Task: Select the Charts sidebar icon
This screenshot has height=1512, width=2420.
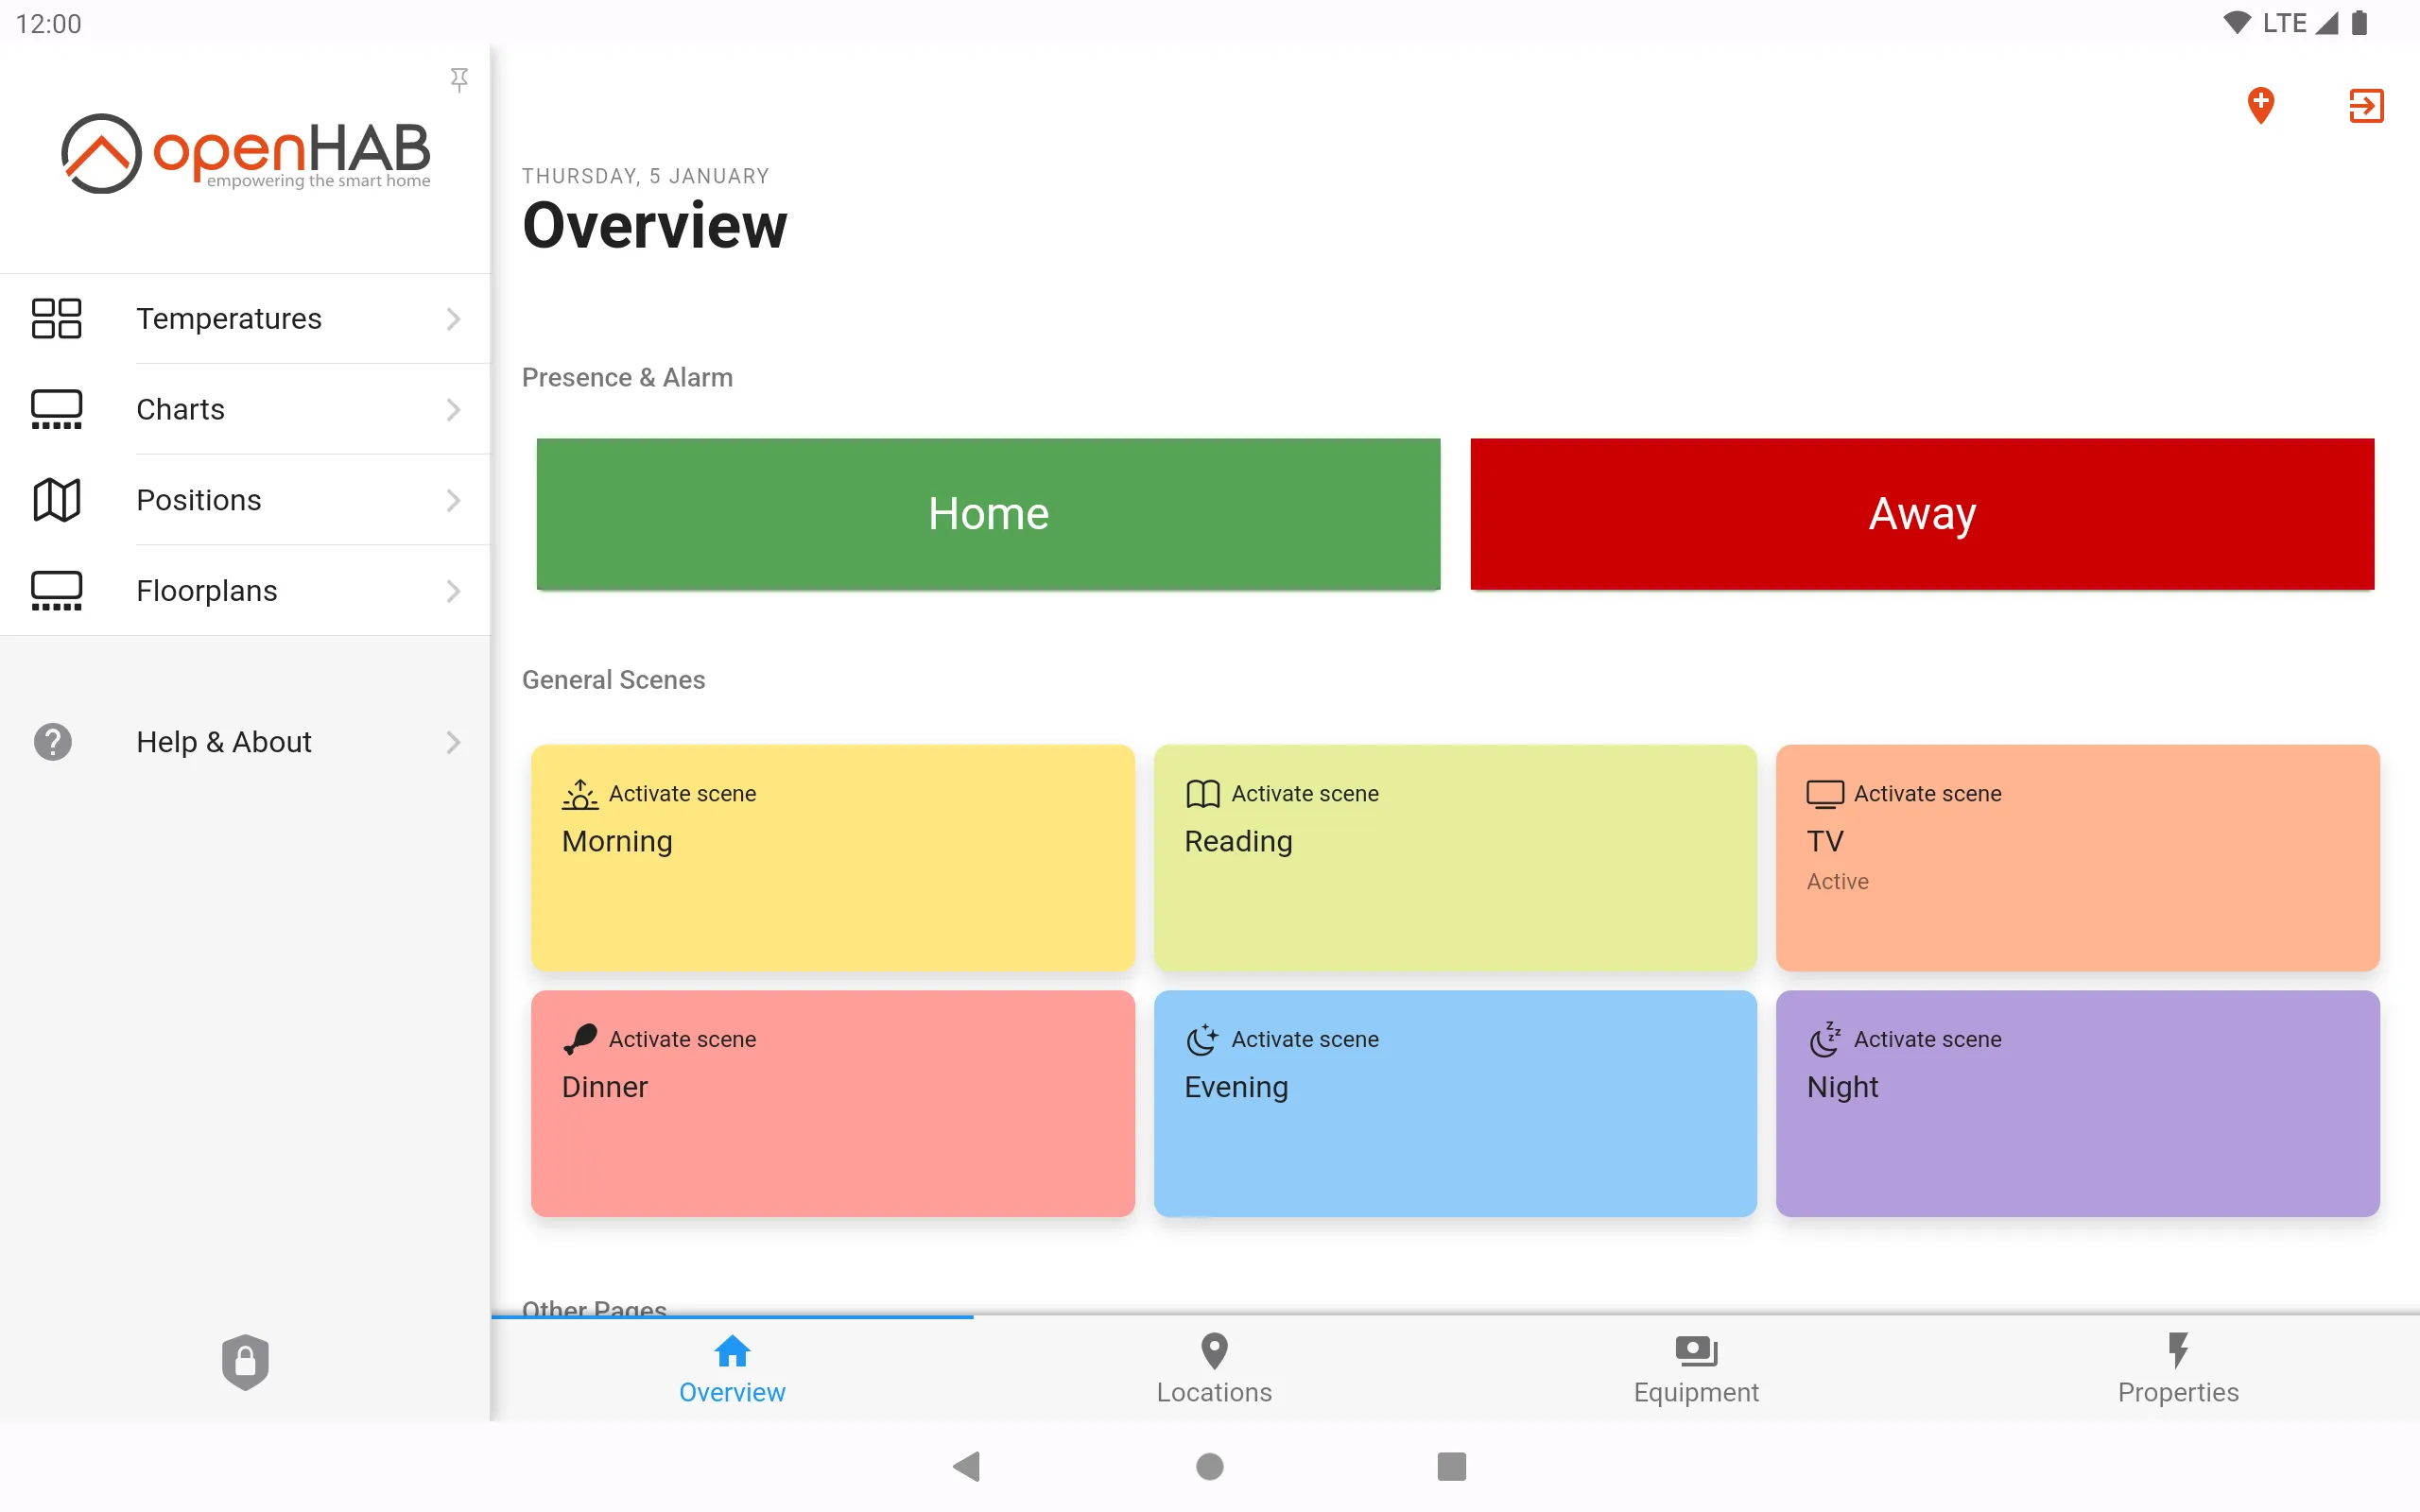Action: point(56,407)
